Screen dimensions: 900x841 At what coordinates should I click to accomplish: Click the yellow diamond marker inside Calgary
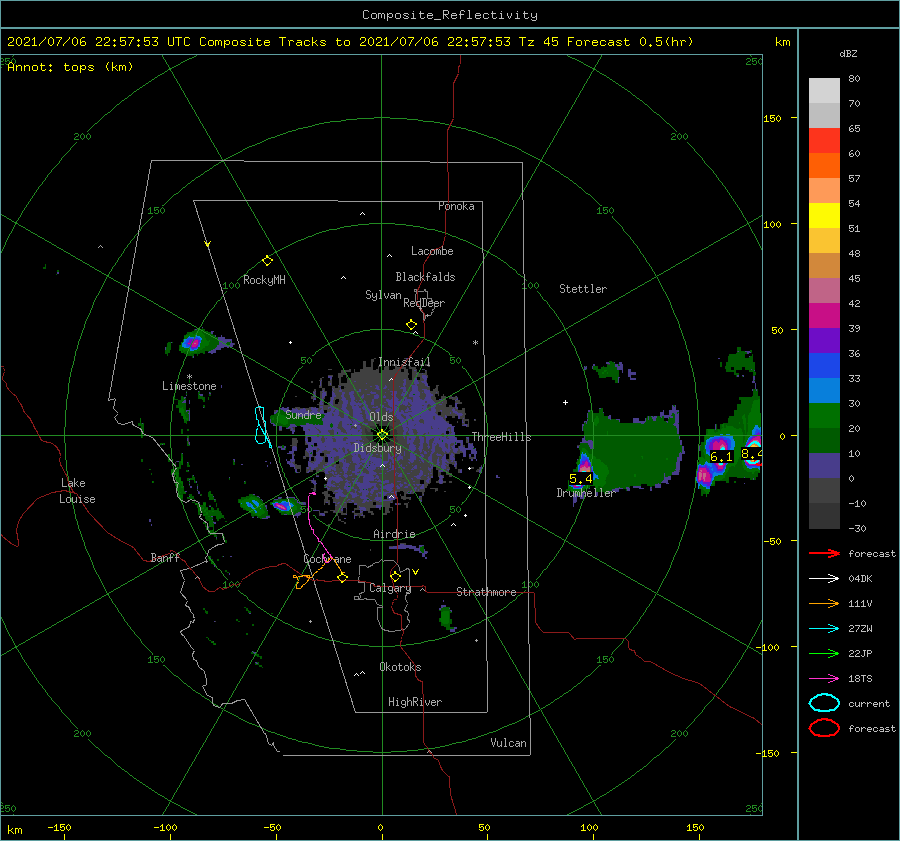coord(395,576)
